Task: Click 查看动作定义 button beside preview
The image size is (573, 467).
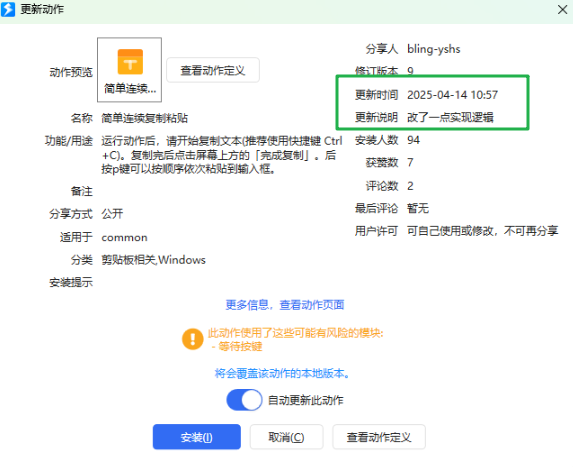Action: pos(213,70)
